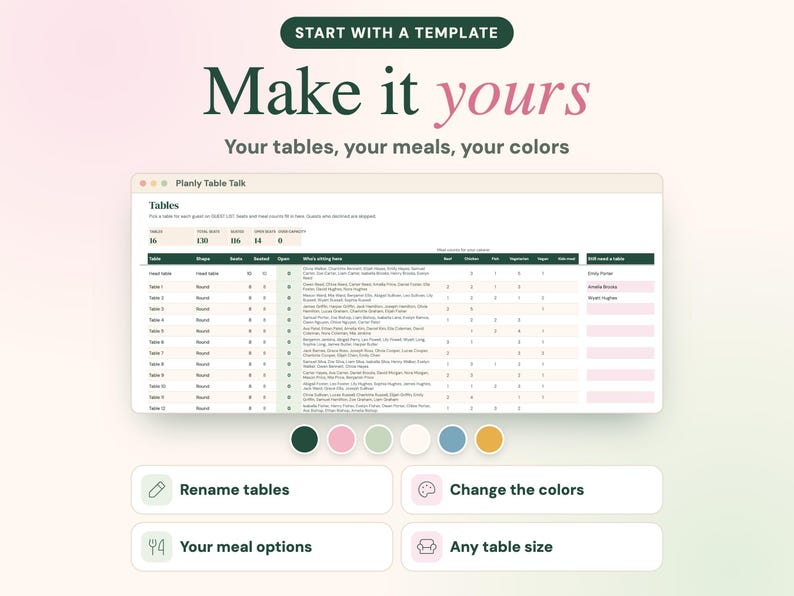The height and width of the screenshot is (596, 794).
Task: Pick the mustard yellow color swatch
Action: tap(489, 439)
